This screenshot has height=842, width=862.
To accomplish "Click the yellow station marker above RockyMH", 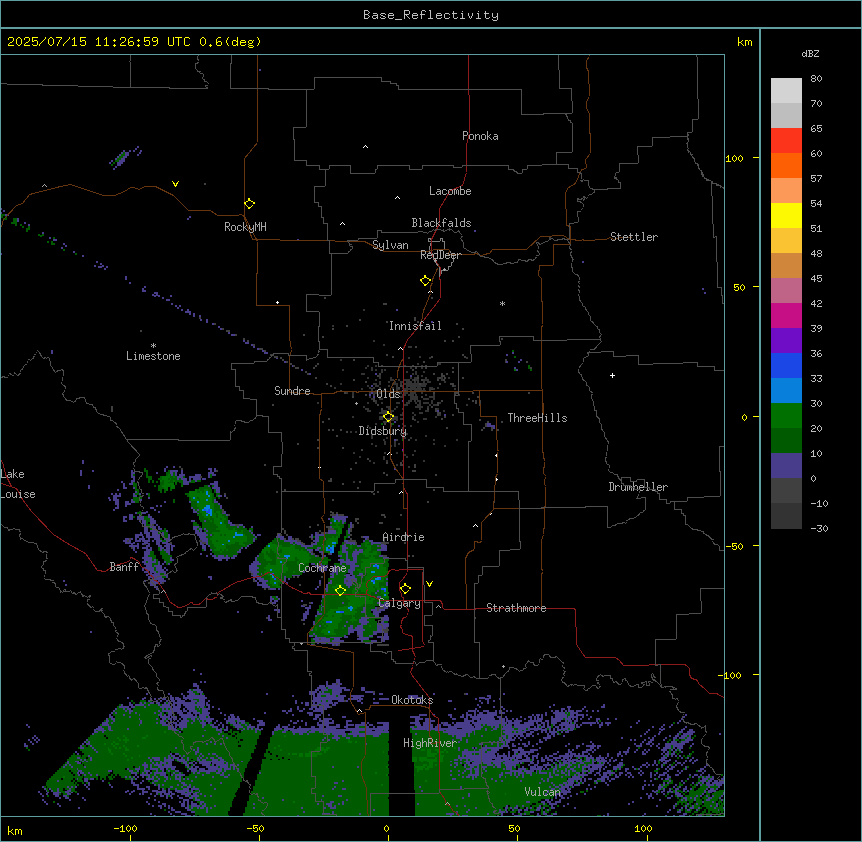I will [x=249, y=204].
